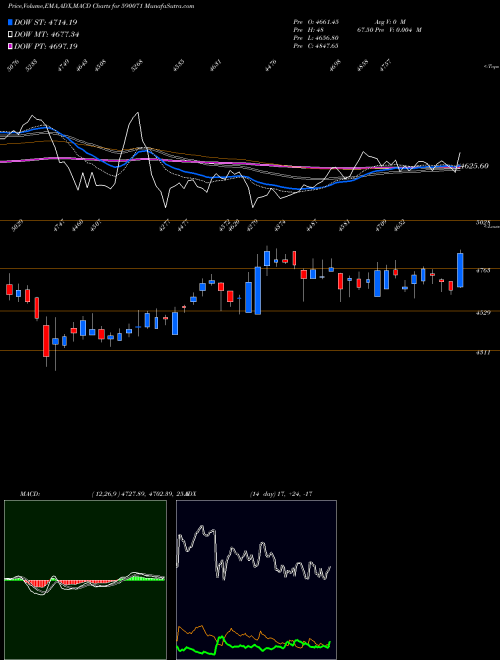Click the tall red candlestick at the low
Screen dimensions: 500x660
[x=46, y=341]
